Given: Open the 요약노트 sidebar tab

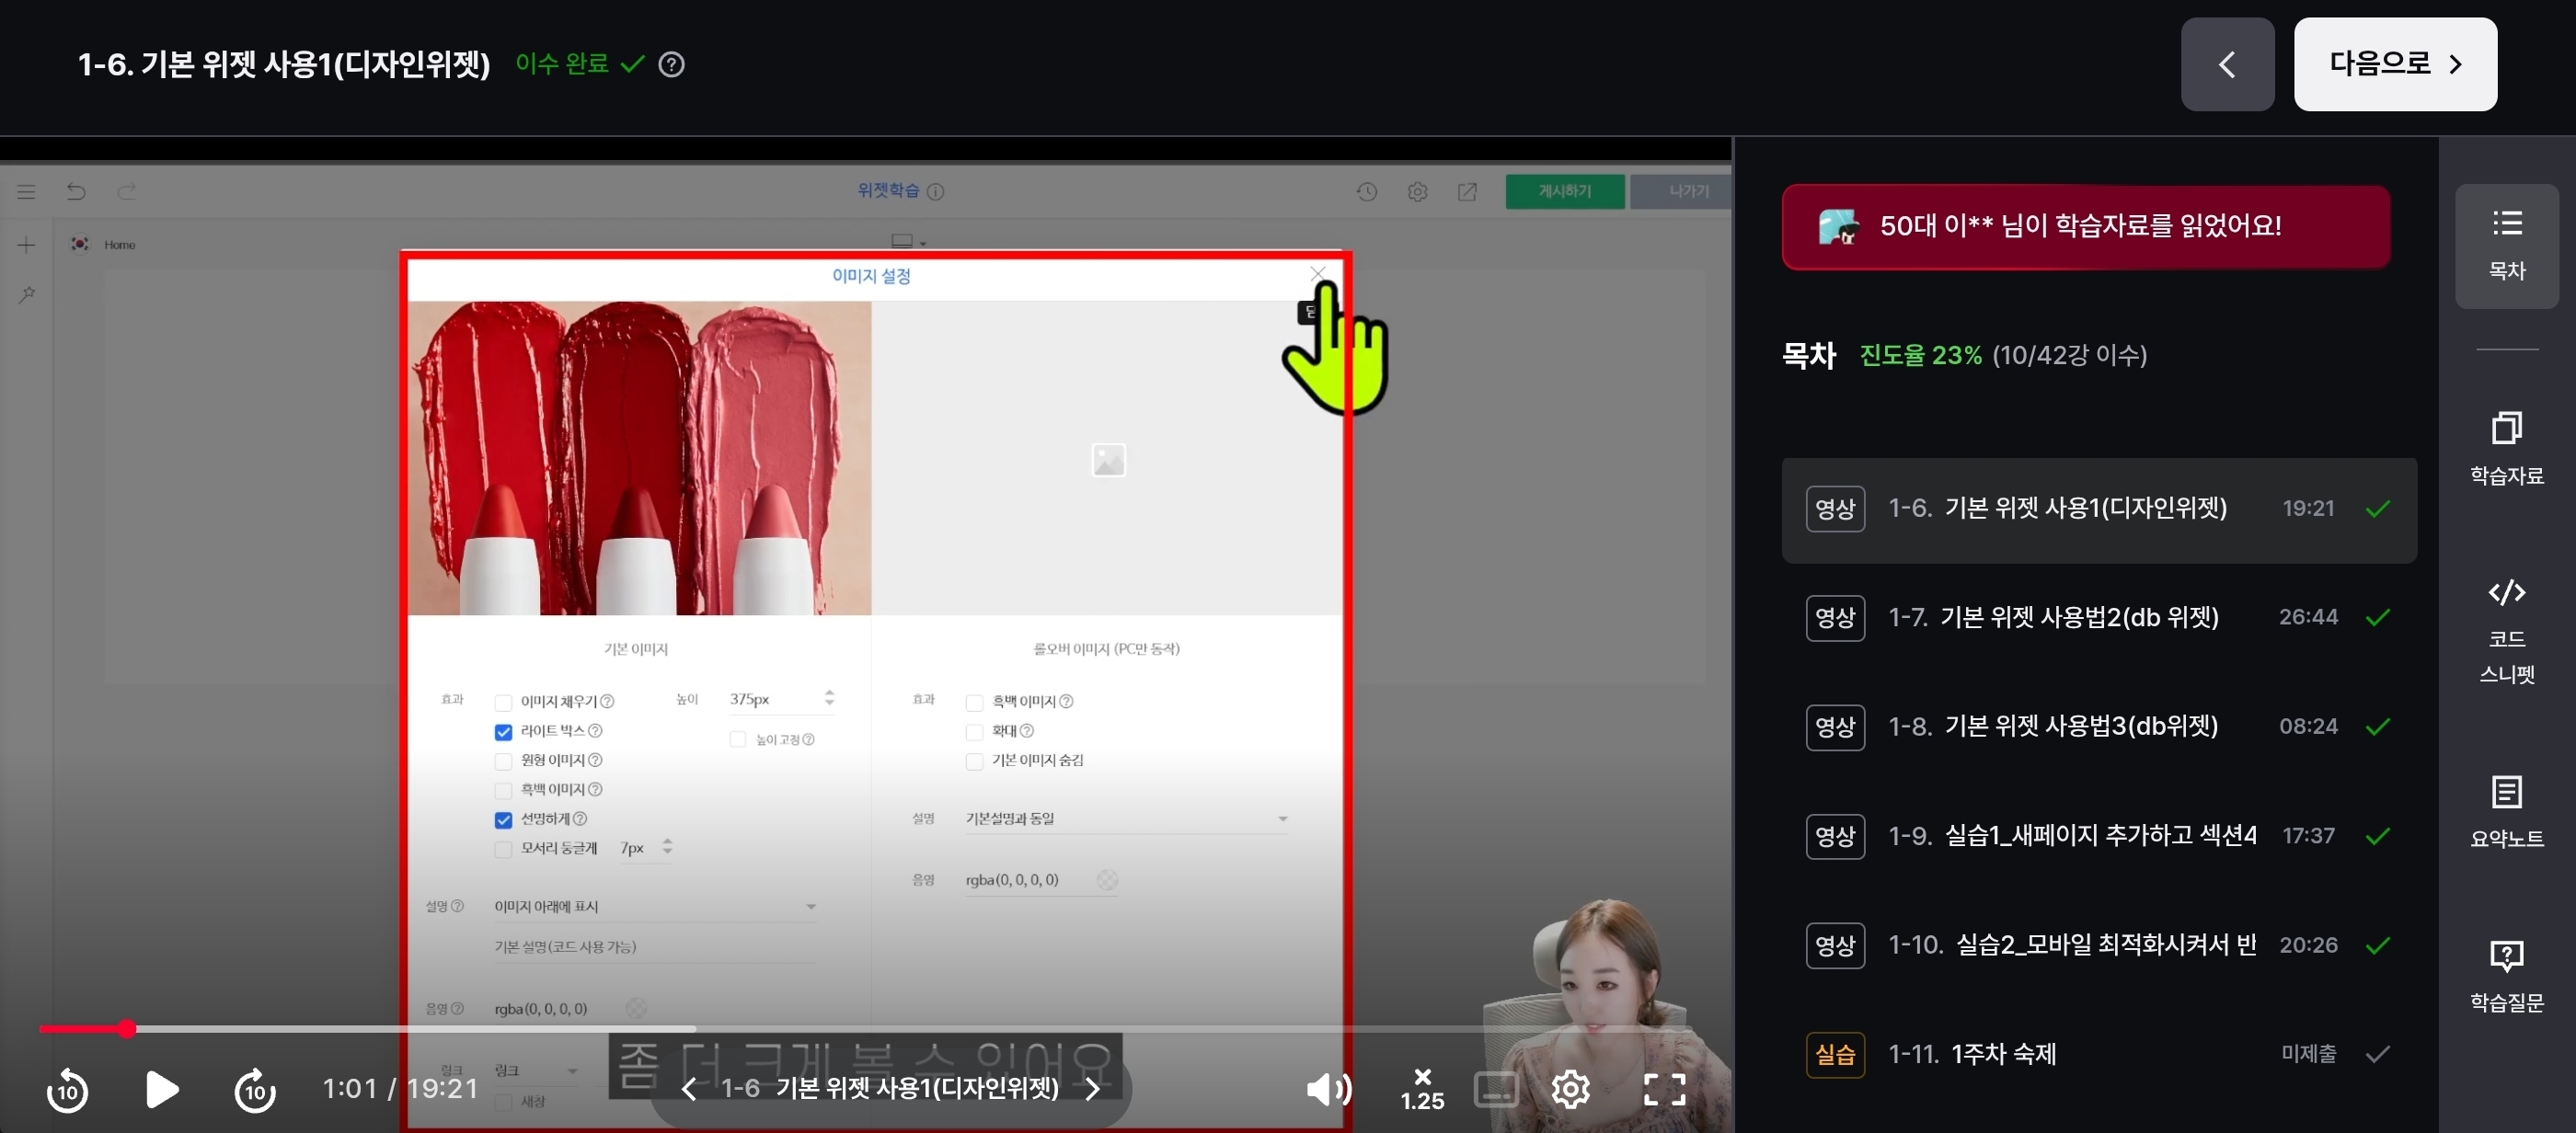Looking at the screenshot, I should (x=2506, y=812).
